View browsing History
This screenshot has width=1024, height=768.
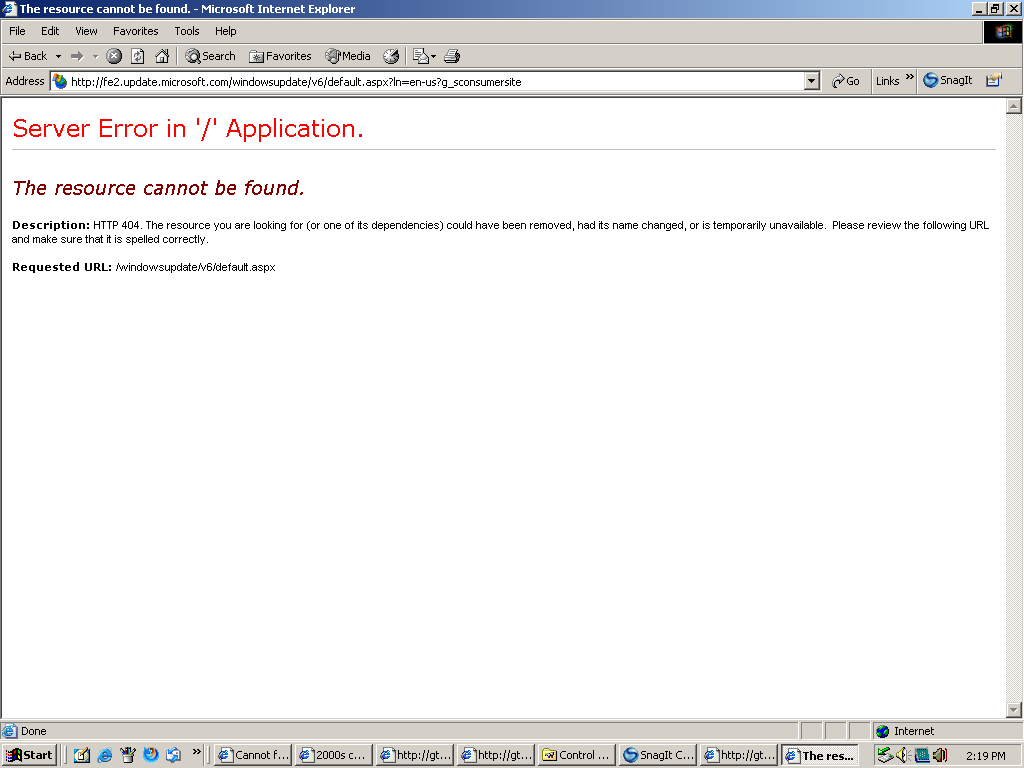coord(391,56)
